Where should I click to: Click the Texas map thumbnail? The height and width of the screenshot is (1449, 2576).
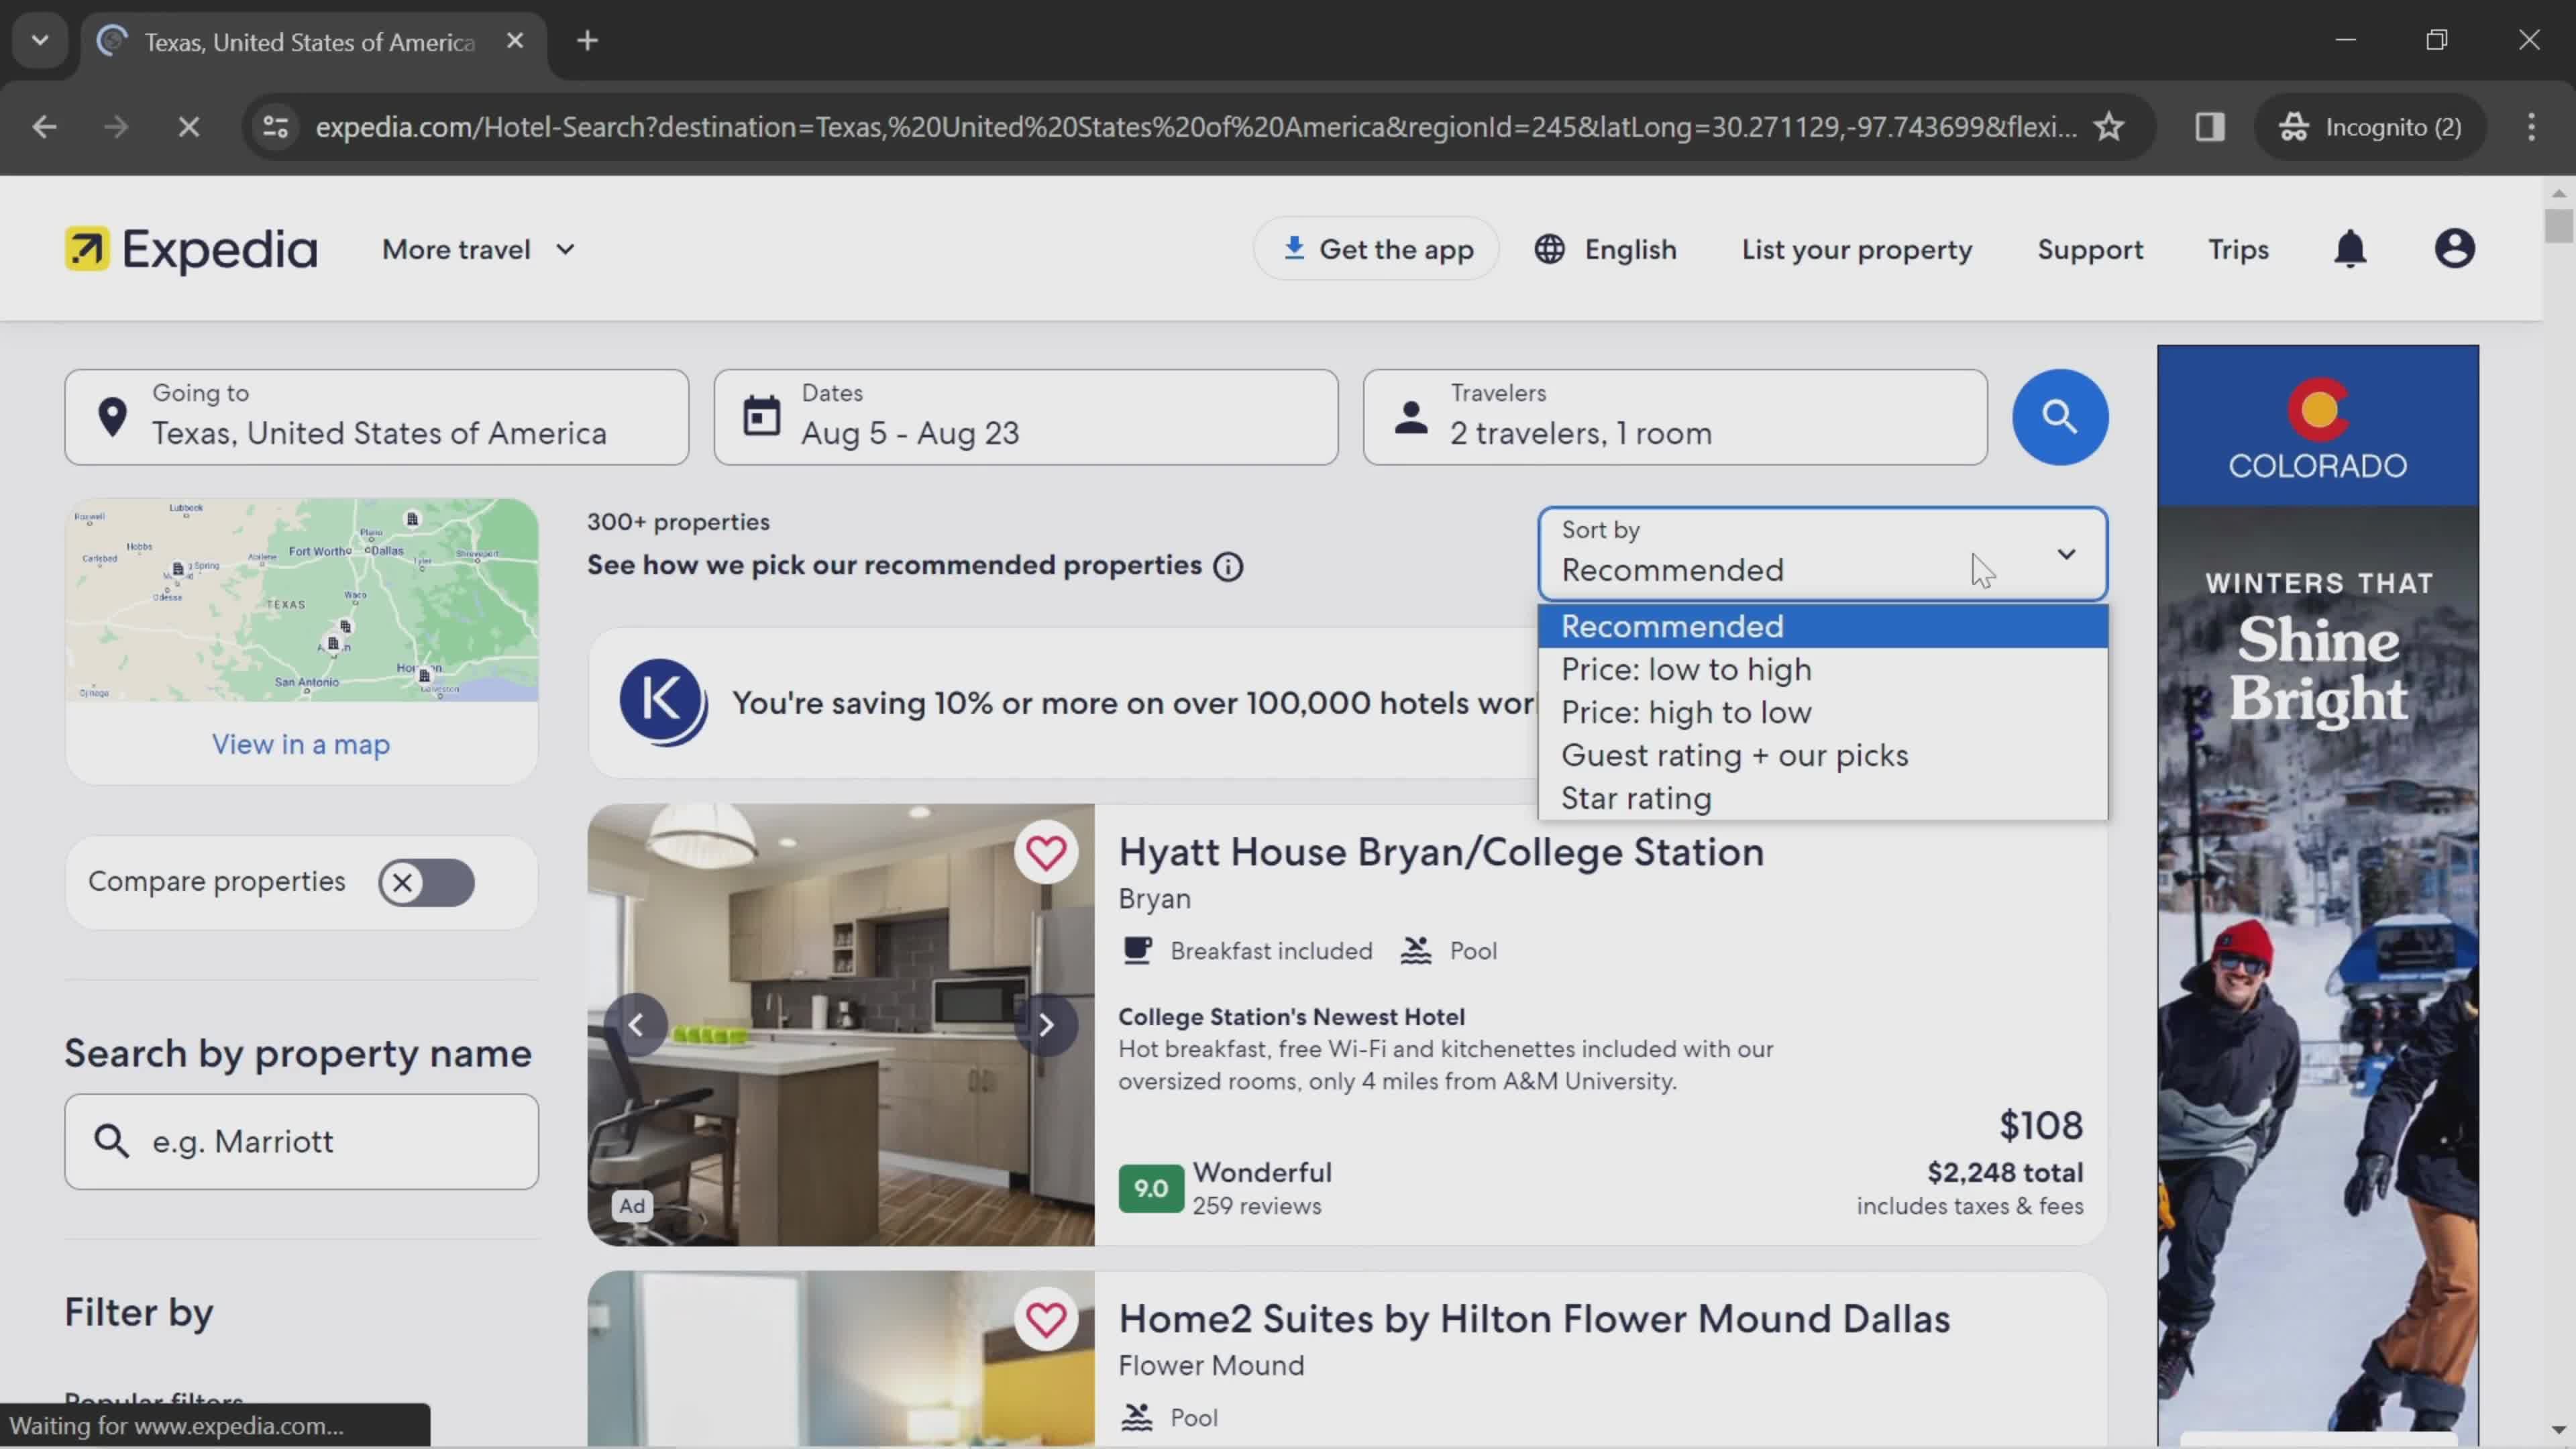point(302,600)
